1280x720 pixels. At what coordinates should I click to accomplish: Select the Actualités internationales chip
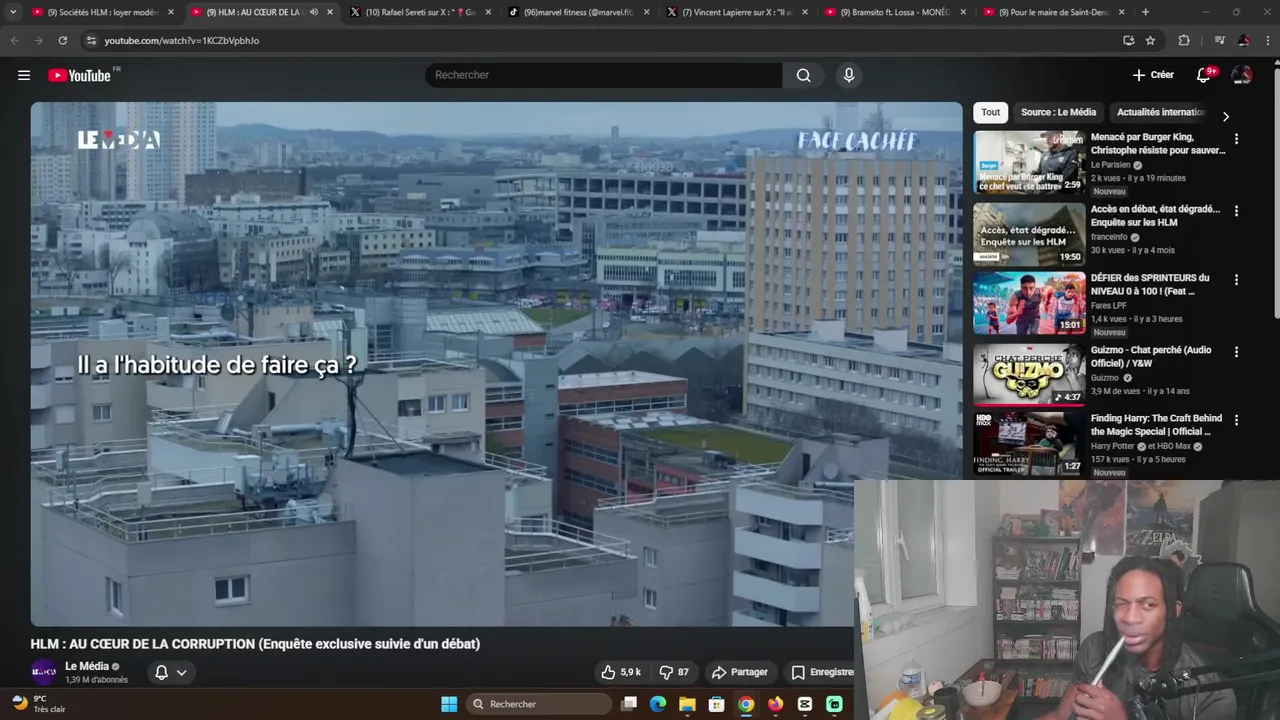(x=1161, y=112)
